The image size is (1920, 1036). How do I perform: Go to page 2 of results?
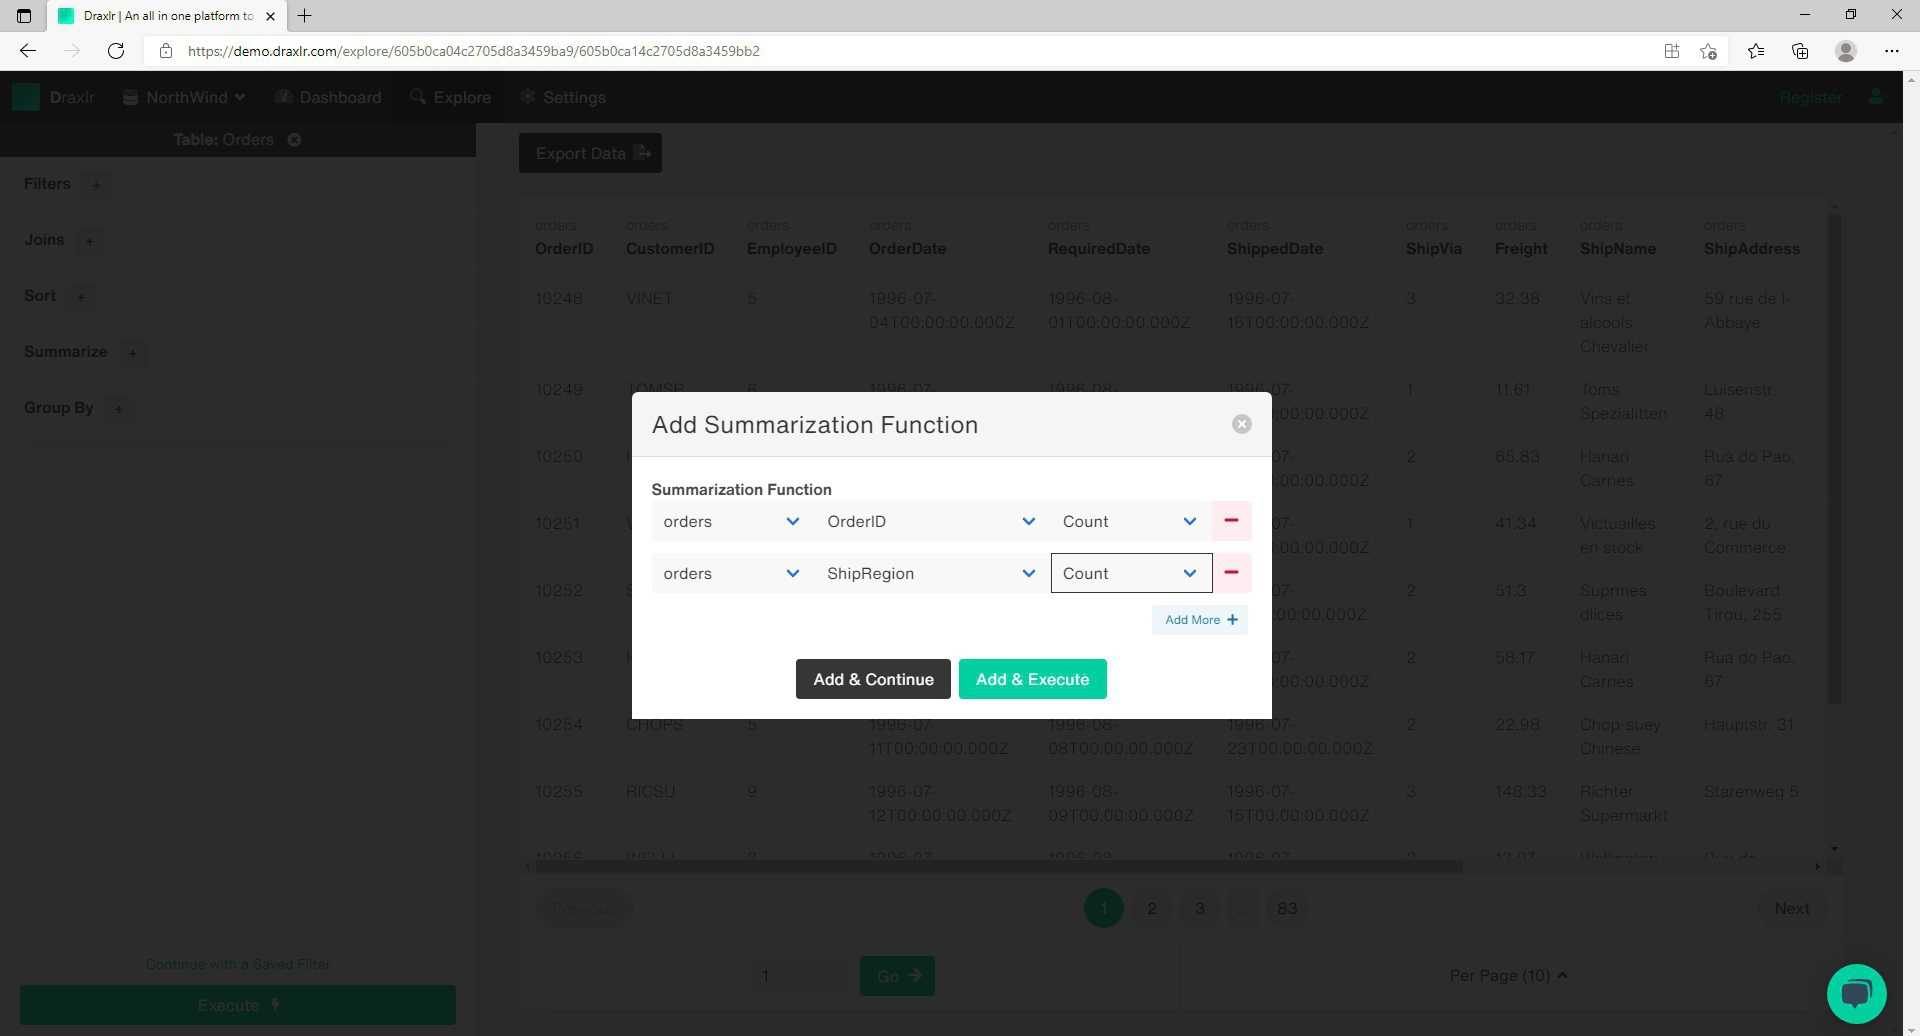pyautogui.click(x=1152, y=908)
